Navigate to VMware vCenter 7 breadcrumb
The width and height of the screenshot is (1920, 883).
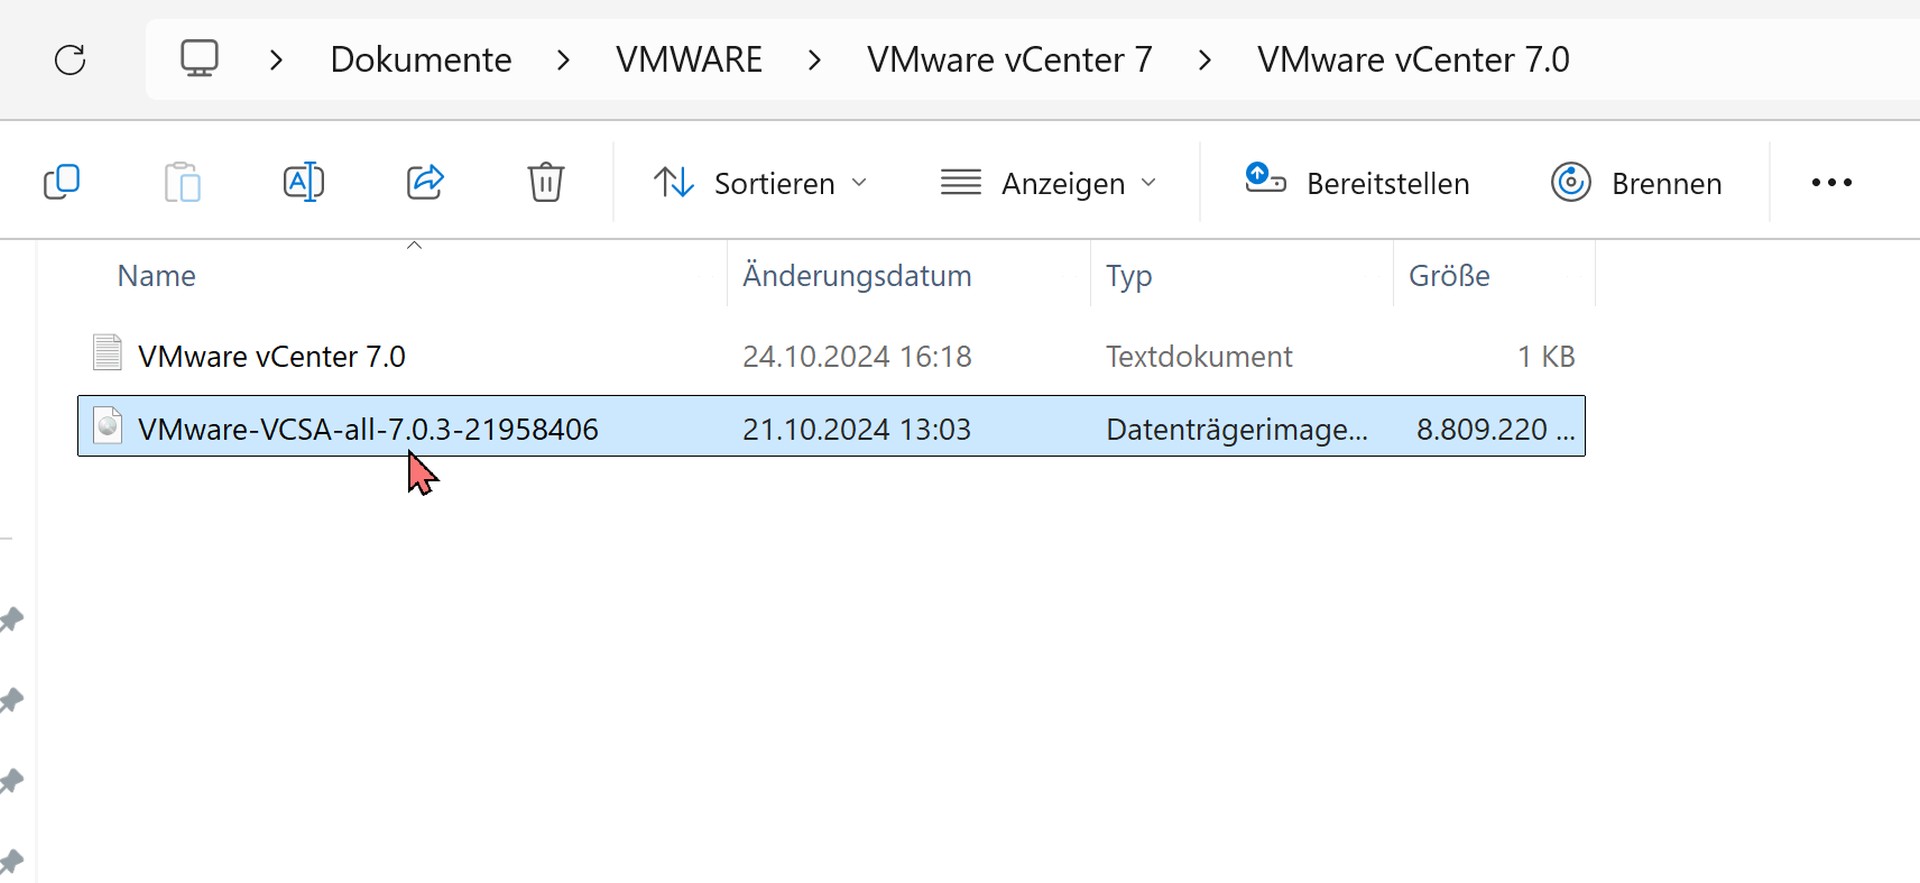pyautogui.click(x=1009, y=60)
